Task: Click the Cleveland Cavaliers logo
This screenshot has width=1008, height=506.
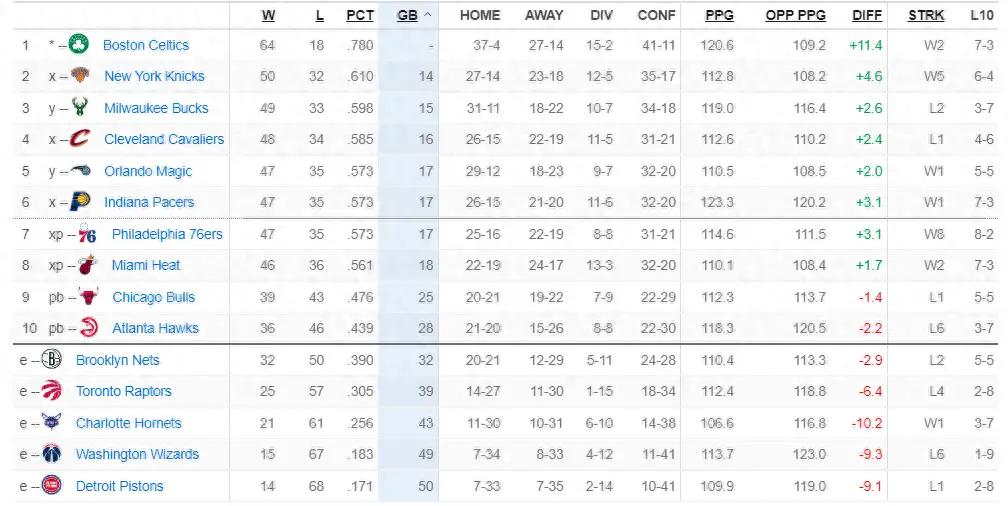Action: click(x=80, y=138)
